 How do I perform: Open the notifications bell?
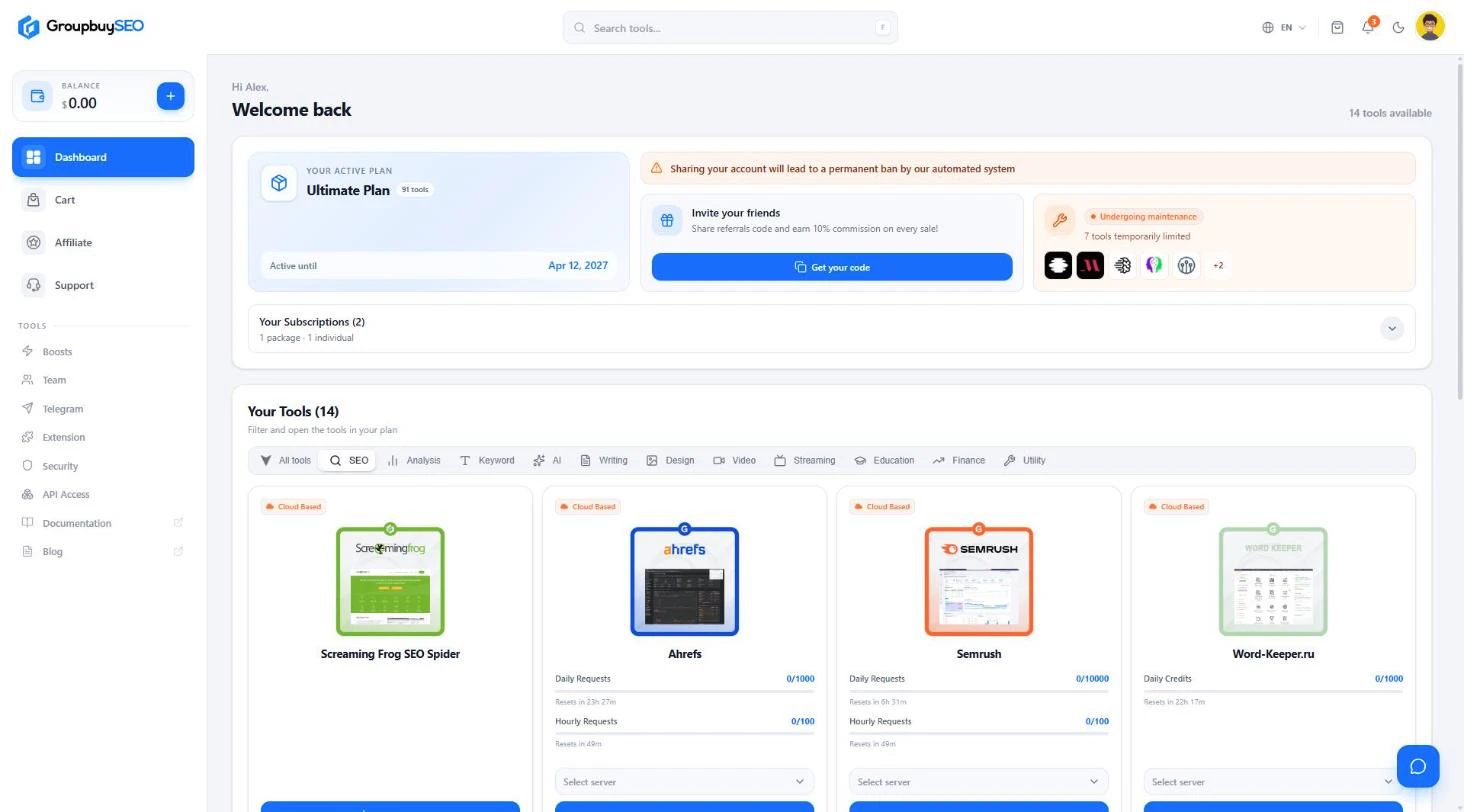(x=1368, y=28)
